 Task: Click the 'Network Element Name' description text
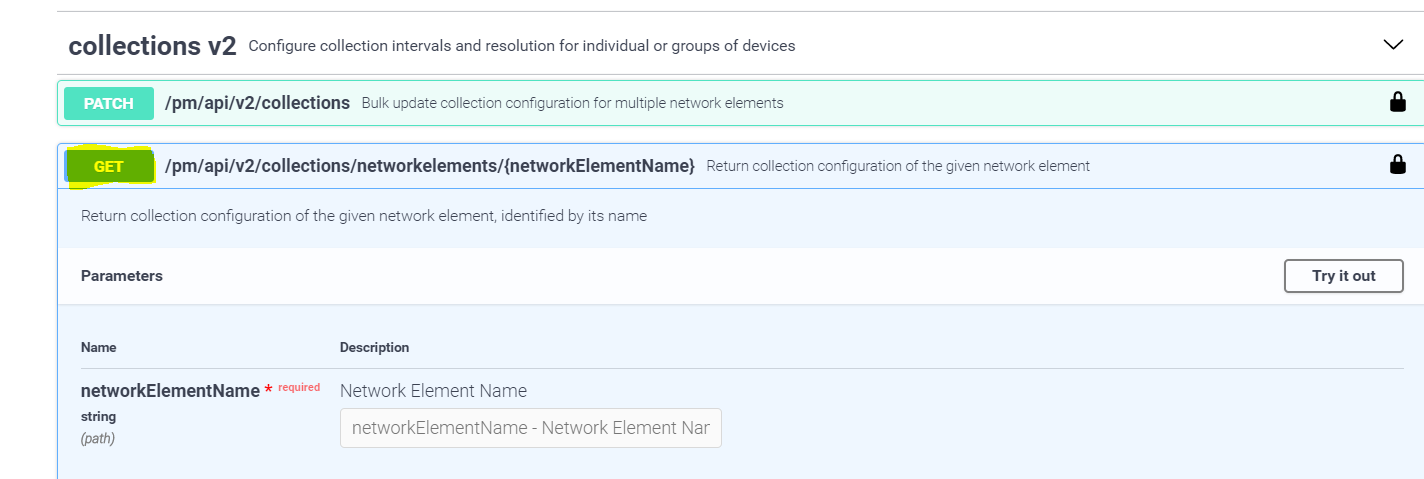[433, 391]
